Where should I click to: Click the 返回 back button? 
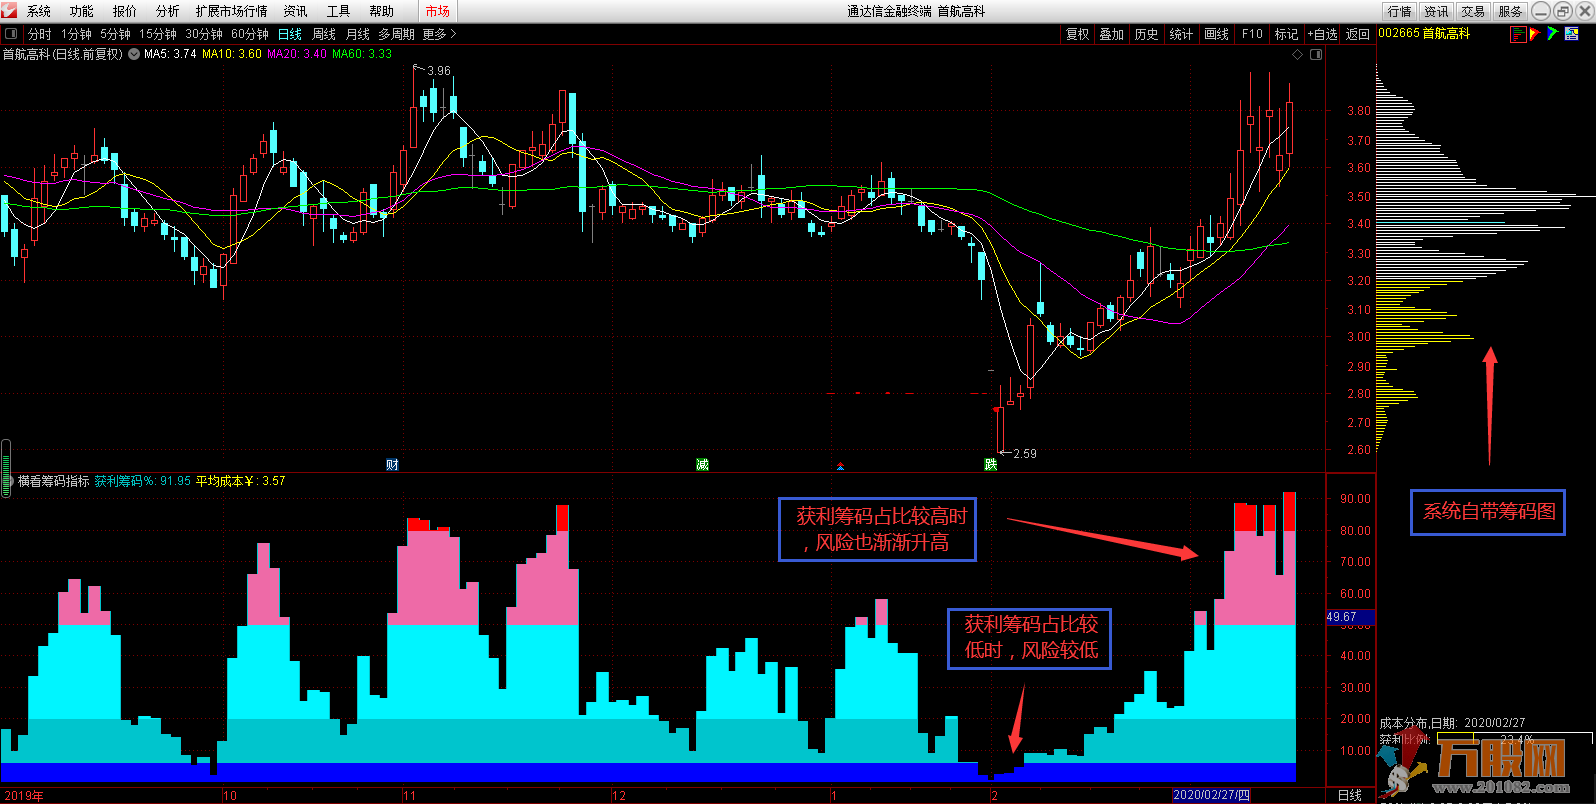coord(1358,34)
